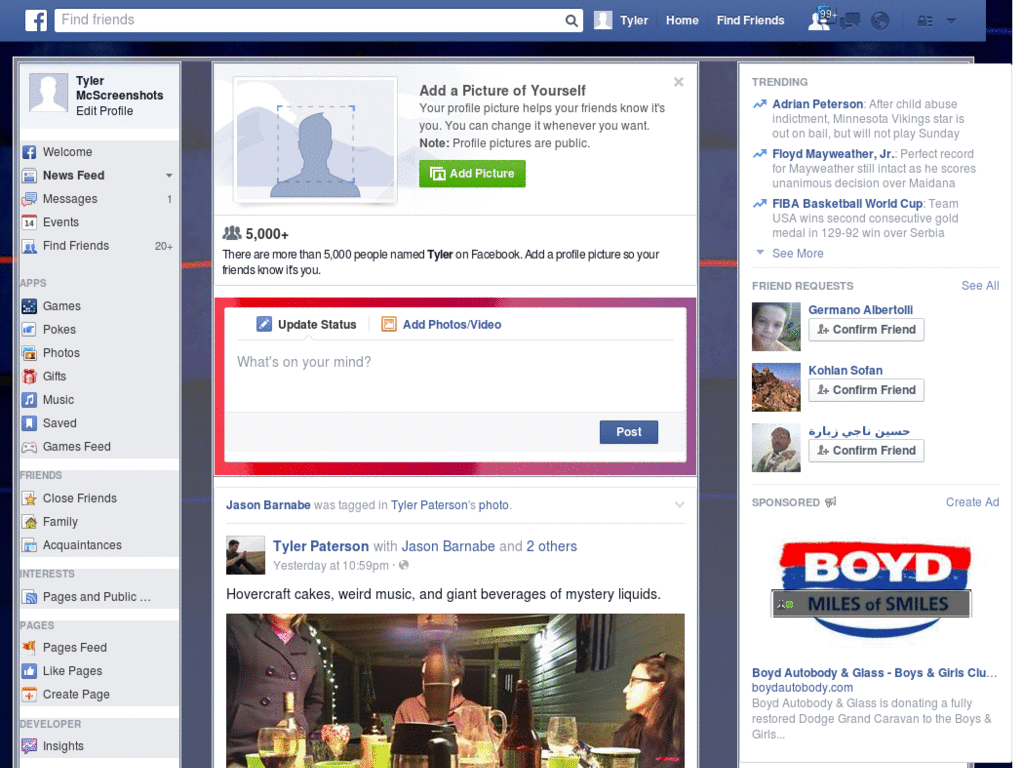
Task: Click the sponsored megaphone icon
Action: pyautogui.click(x=831, y=502)
